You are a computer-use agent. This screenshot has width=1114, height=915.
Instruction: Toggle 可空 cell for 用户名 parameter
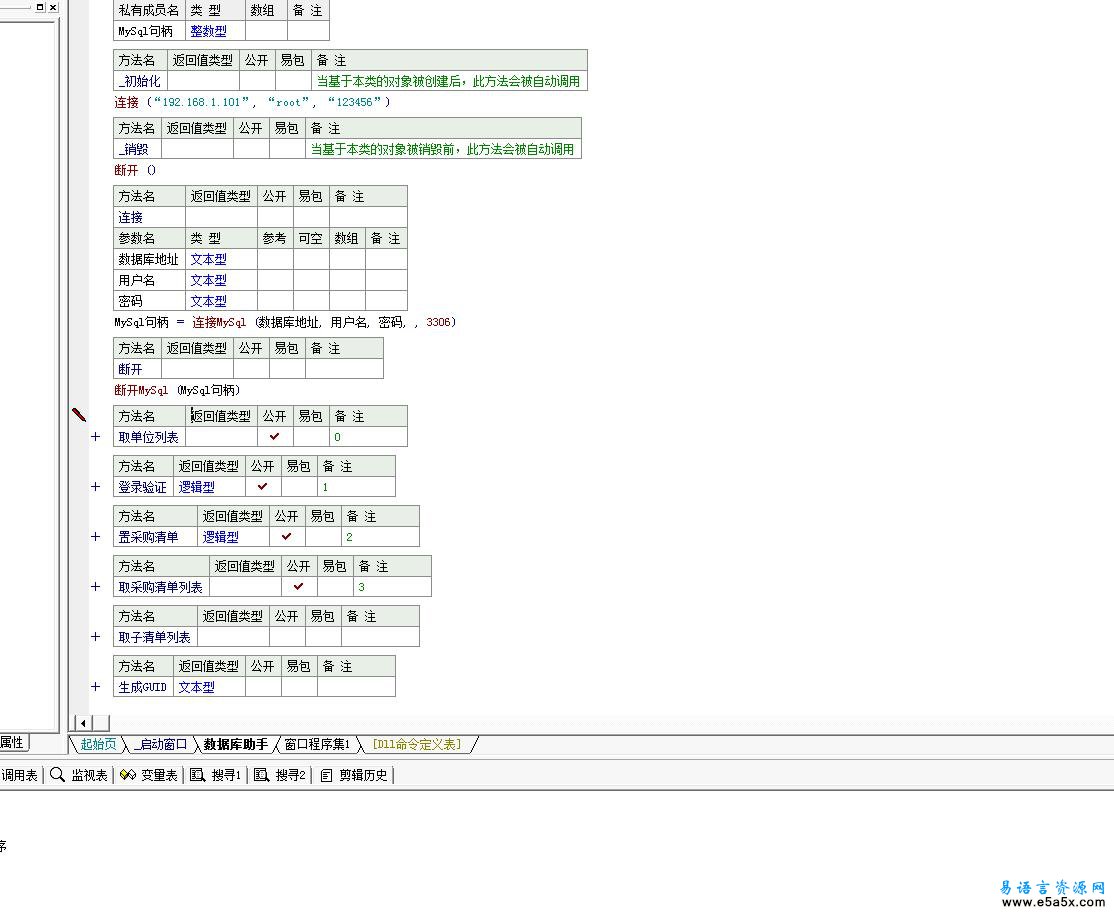(311, 280)
